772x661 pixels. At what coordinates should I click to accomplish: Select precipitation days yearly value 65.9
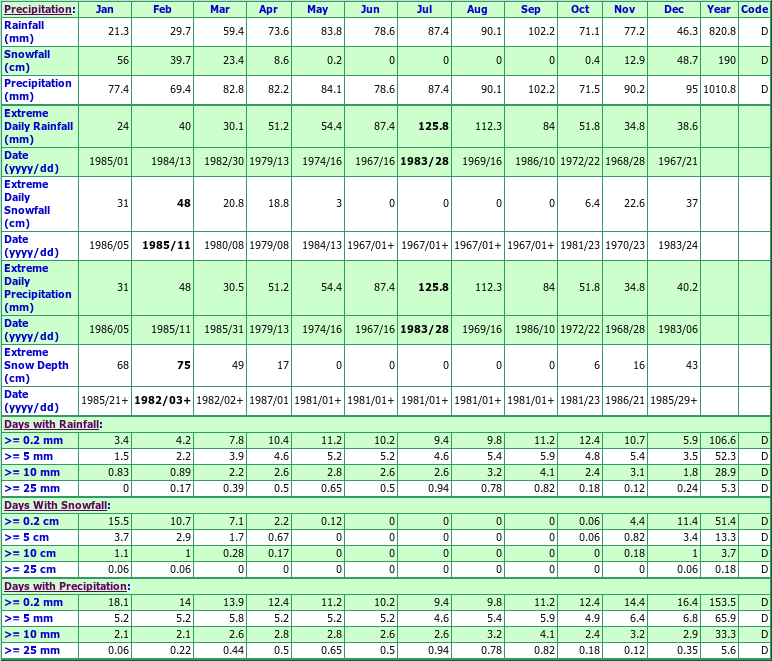point(726,619)
